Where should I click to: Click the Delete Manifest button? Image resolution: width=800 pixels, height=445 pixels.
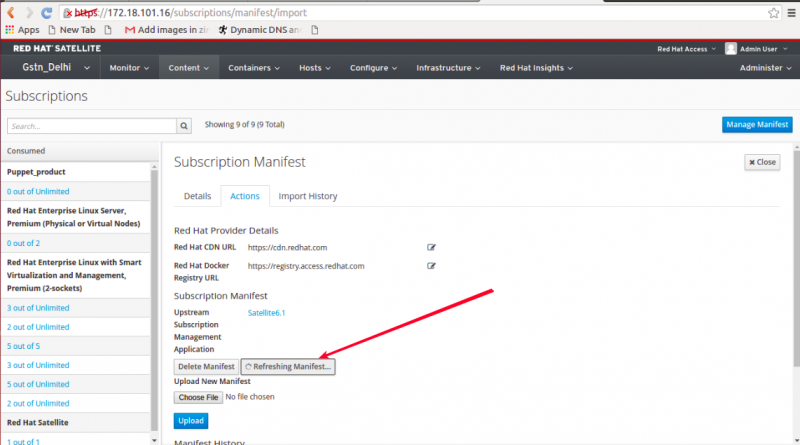point(206,366)
